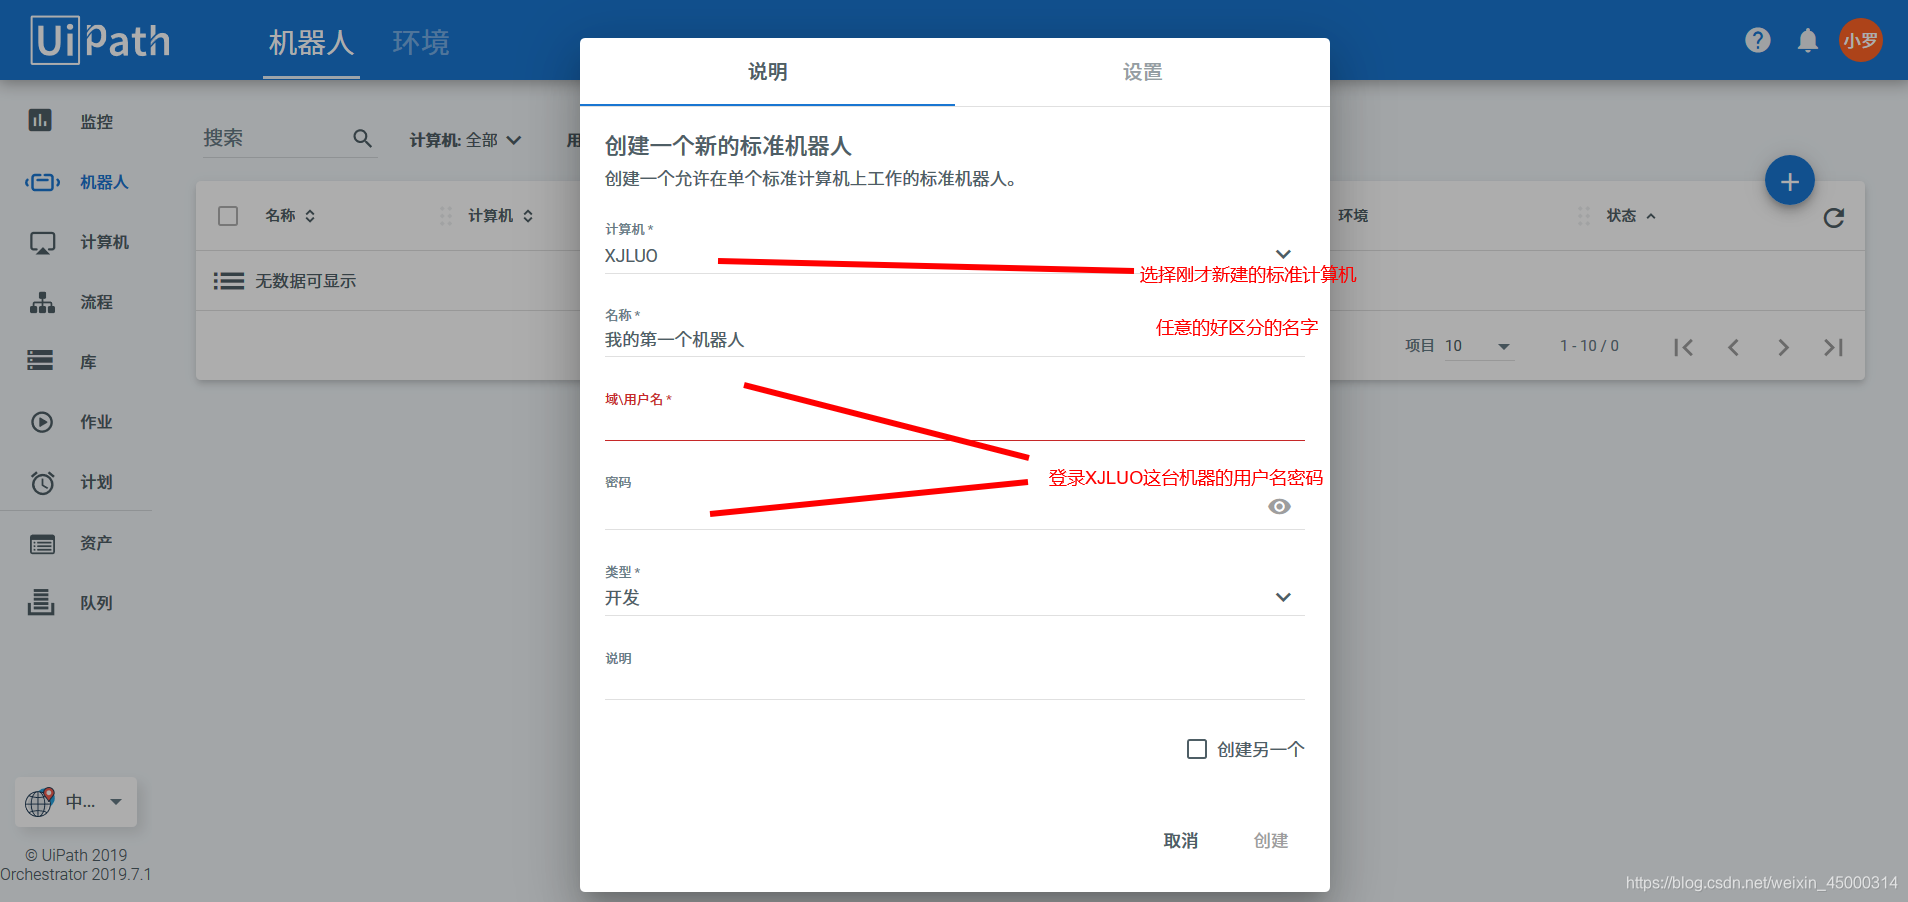Click the UiPath logo
Viewport: 1908px width, 902px height.
[x=100, y=40]
